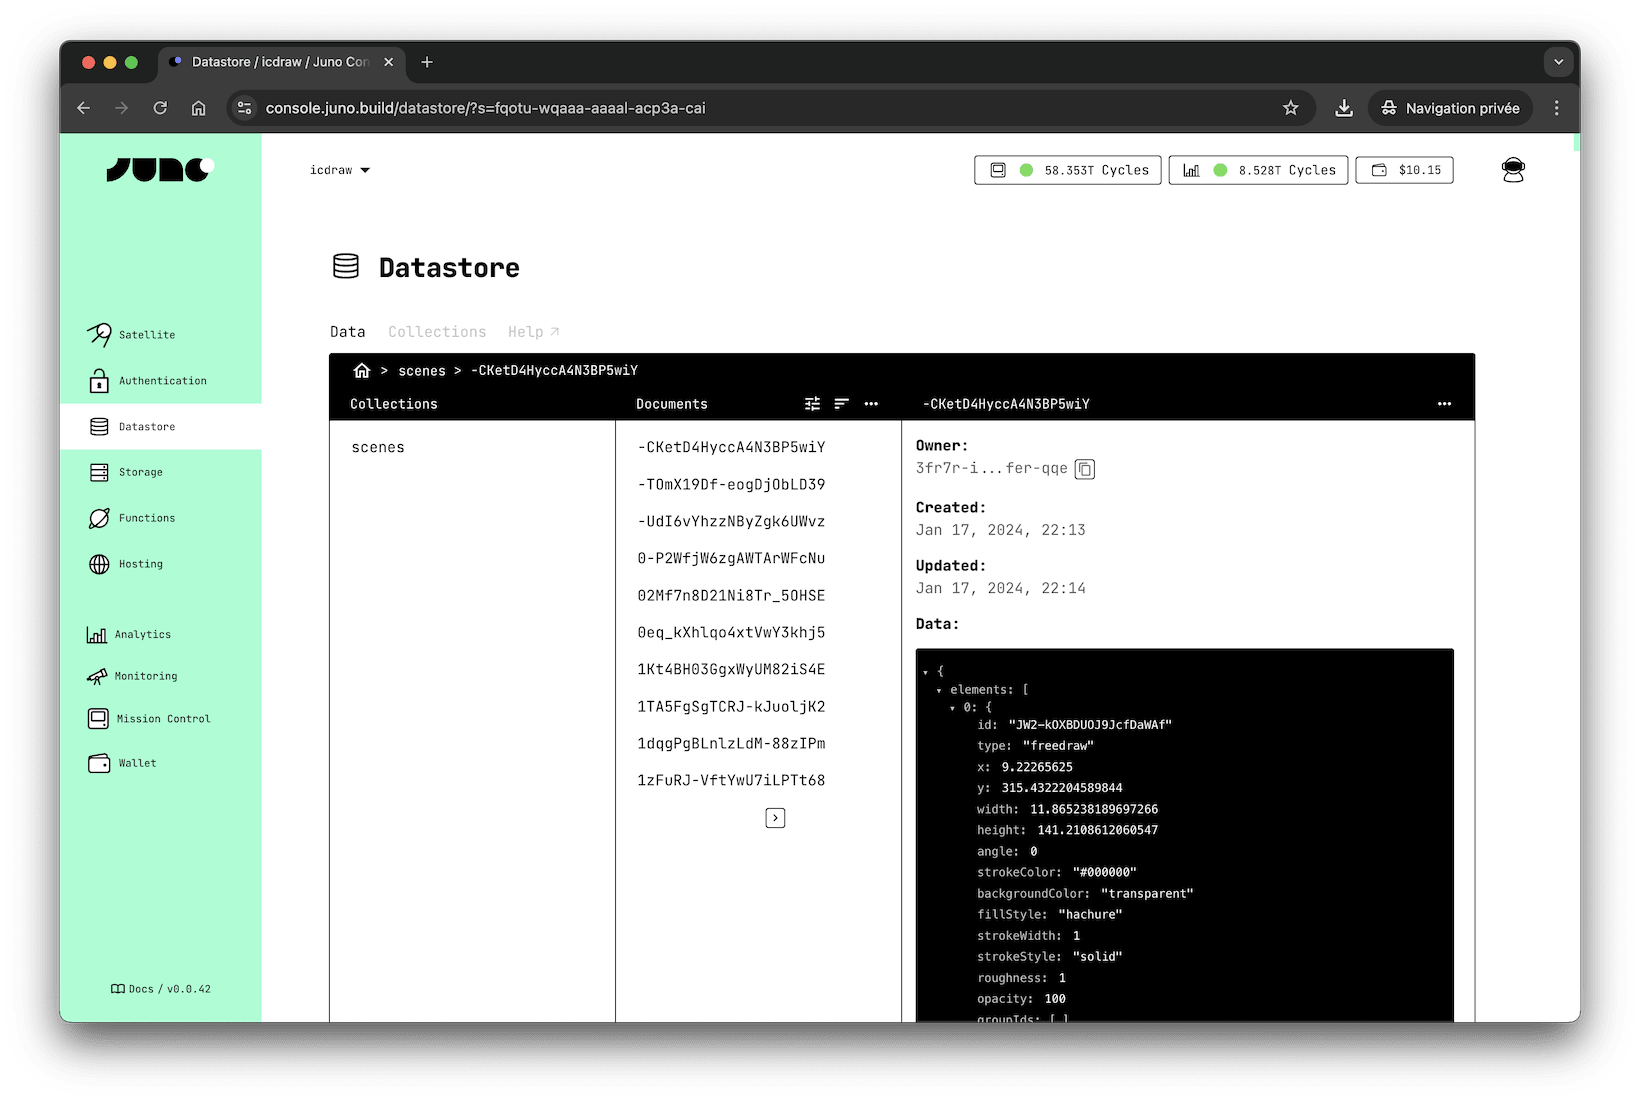Screen dimensions: 1640x1101
Task: Switch to the Collections tab
Action: [x=437, y=331]
